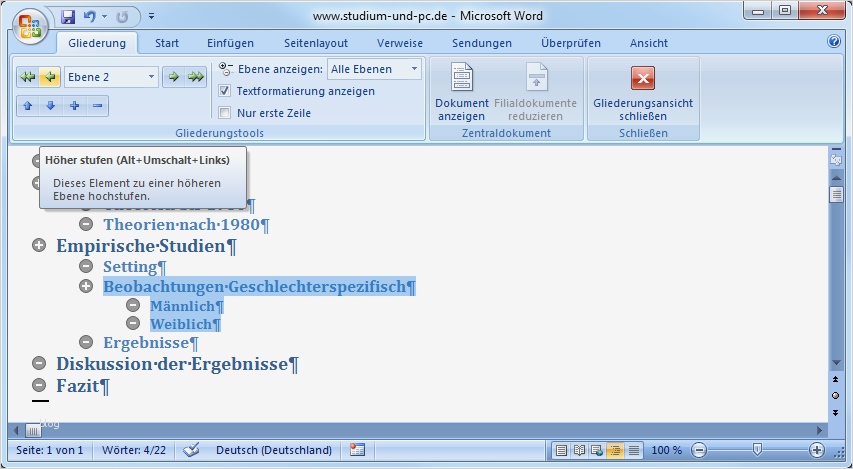The width and height of the screenshot is (853, 469).
Task: Open the Seitenlayout tab
Action: click(316, 43)
